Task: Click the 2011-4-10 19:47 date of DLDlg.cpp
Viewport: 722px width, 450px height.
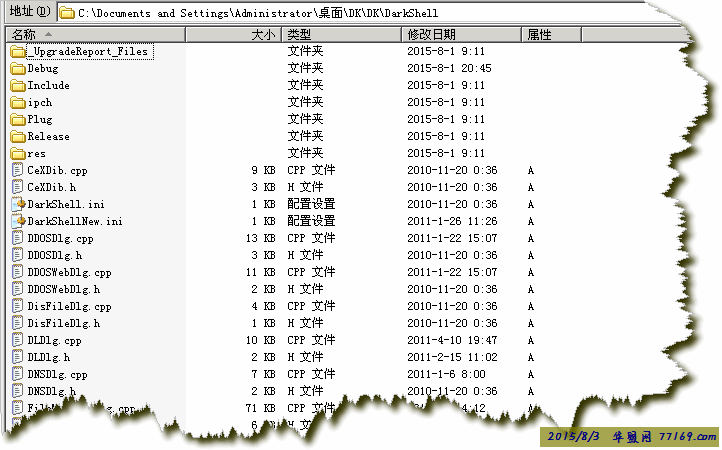Action: (x=452, y=341)
